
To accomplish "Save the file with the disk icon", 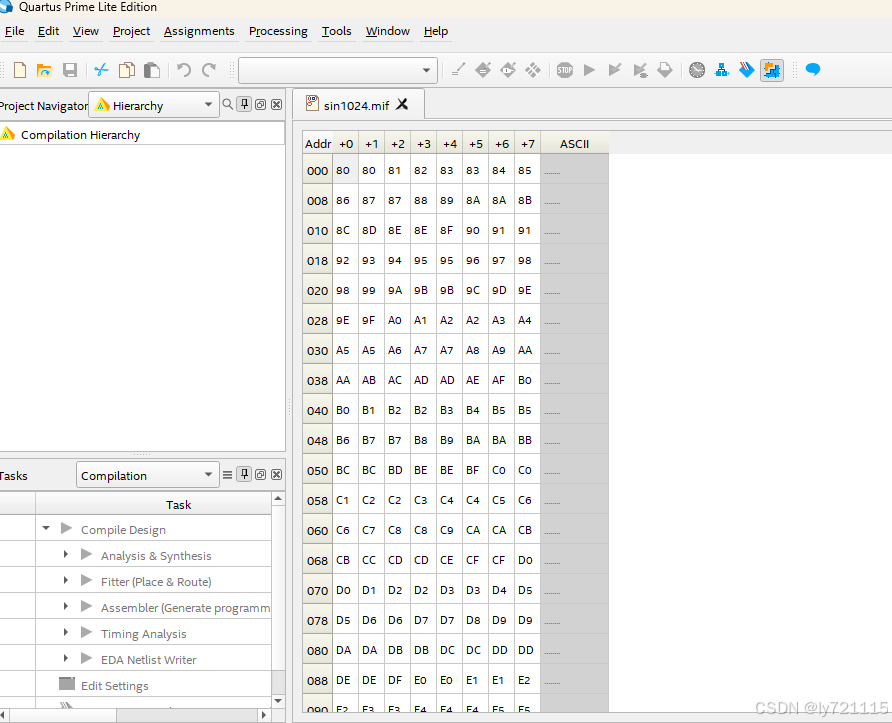I will 69,70.
